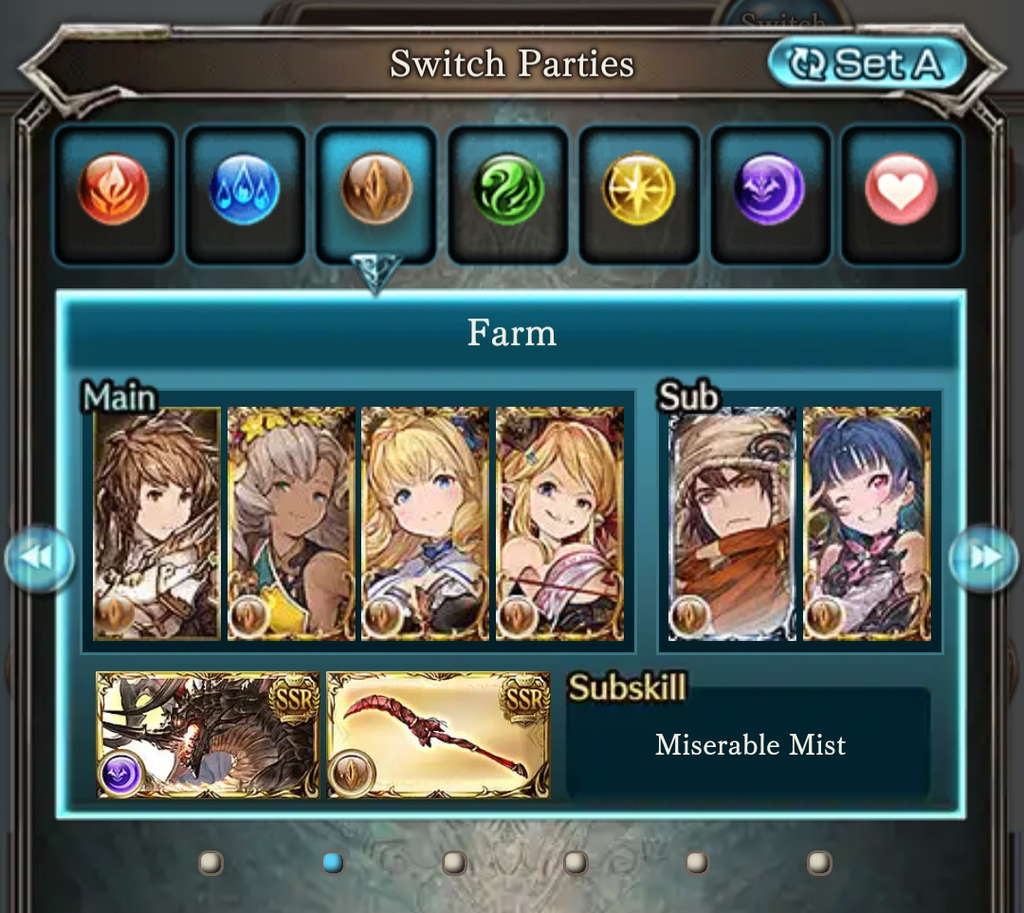The height and width of the screenshot is (913, 1024).
Task: Click the Farm party name header
Action: (x=511, y=333)
